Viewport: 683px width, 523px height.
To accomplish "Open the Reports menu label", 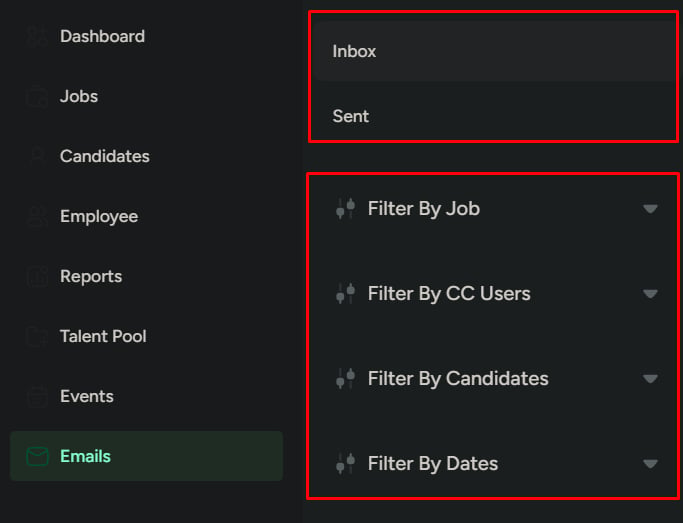I will point(91,277).
